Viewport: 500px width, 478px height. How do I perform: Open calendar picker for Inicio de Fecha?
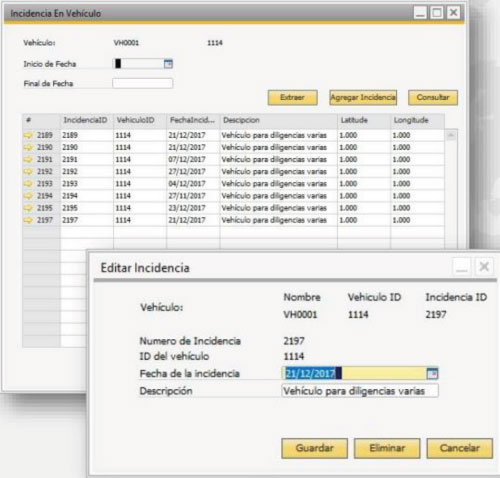pyautogui.click(x=168, y=64)
